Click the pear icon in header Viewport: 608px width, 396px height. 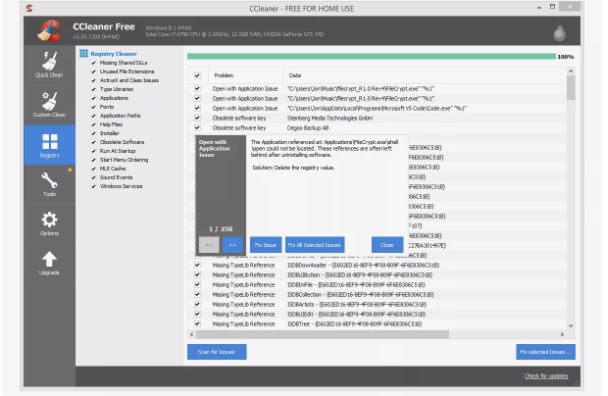click(559, 32)
